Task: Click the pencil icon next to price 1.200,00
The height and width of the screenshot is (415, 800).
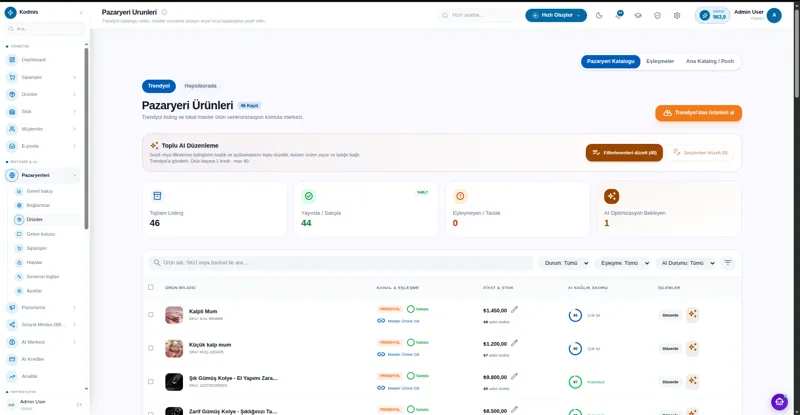Action: click(x=514, y=343)
